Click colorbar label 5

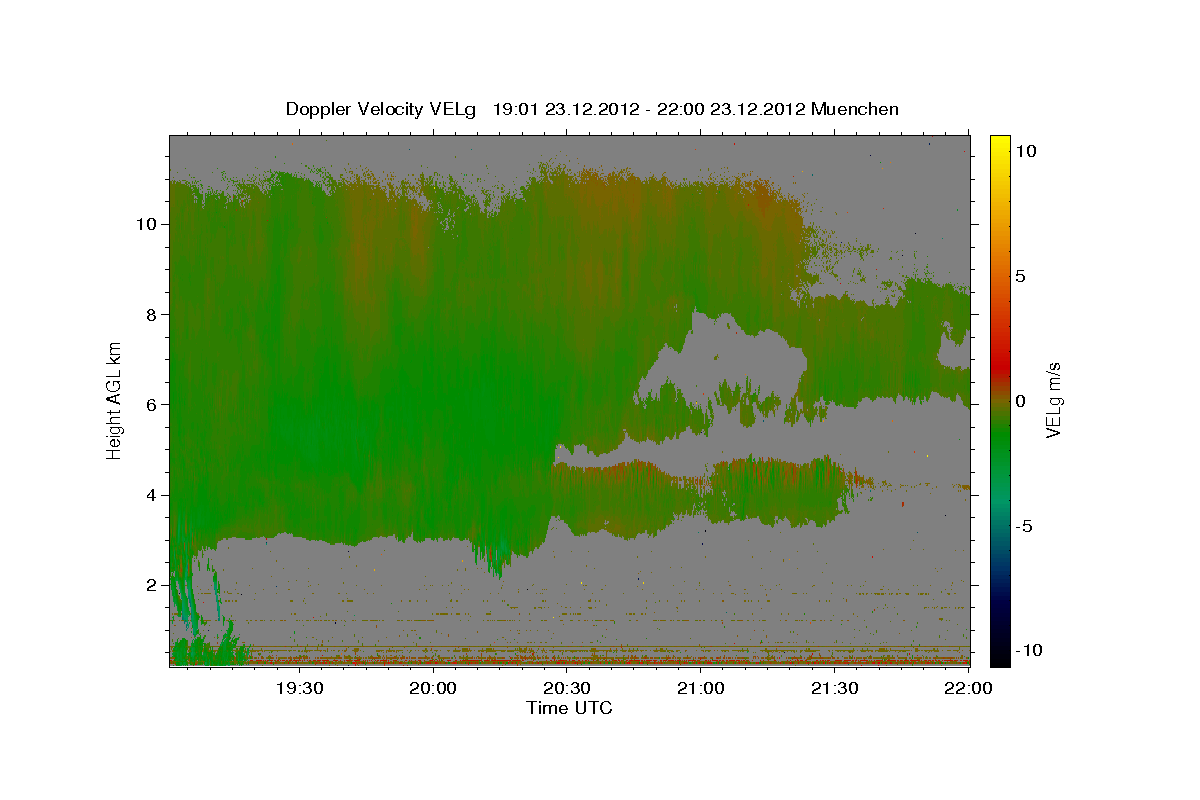1021,276
